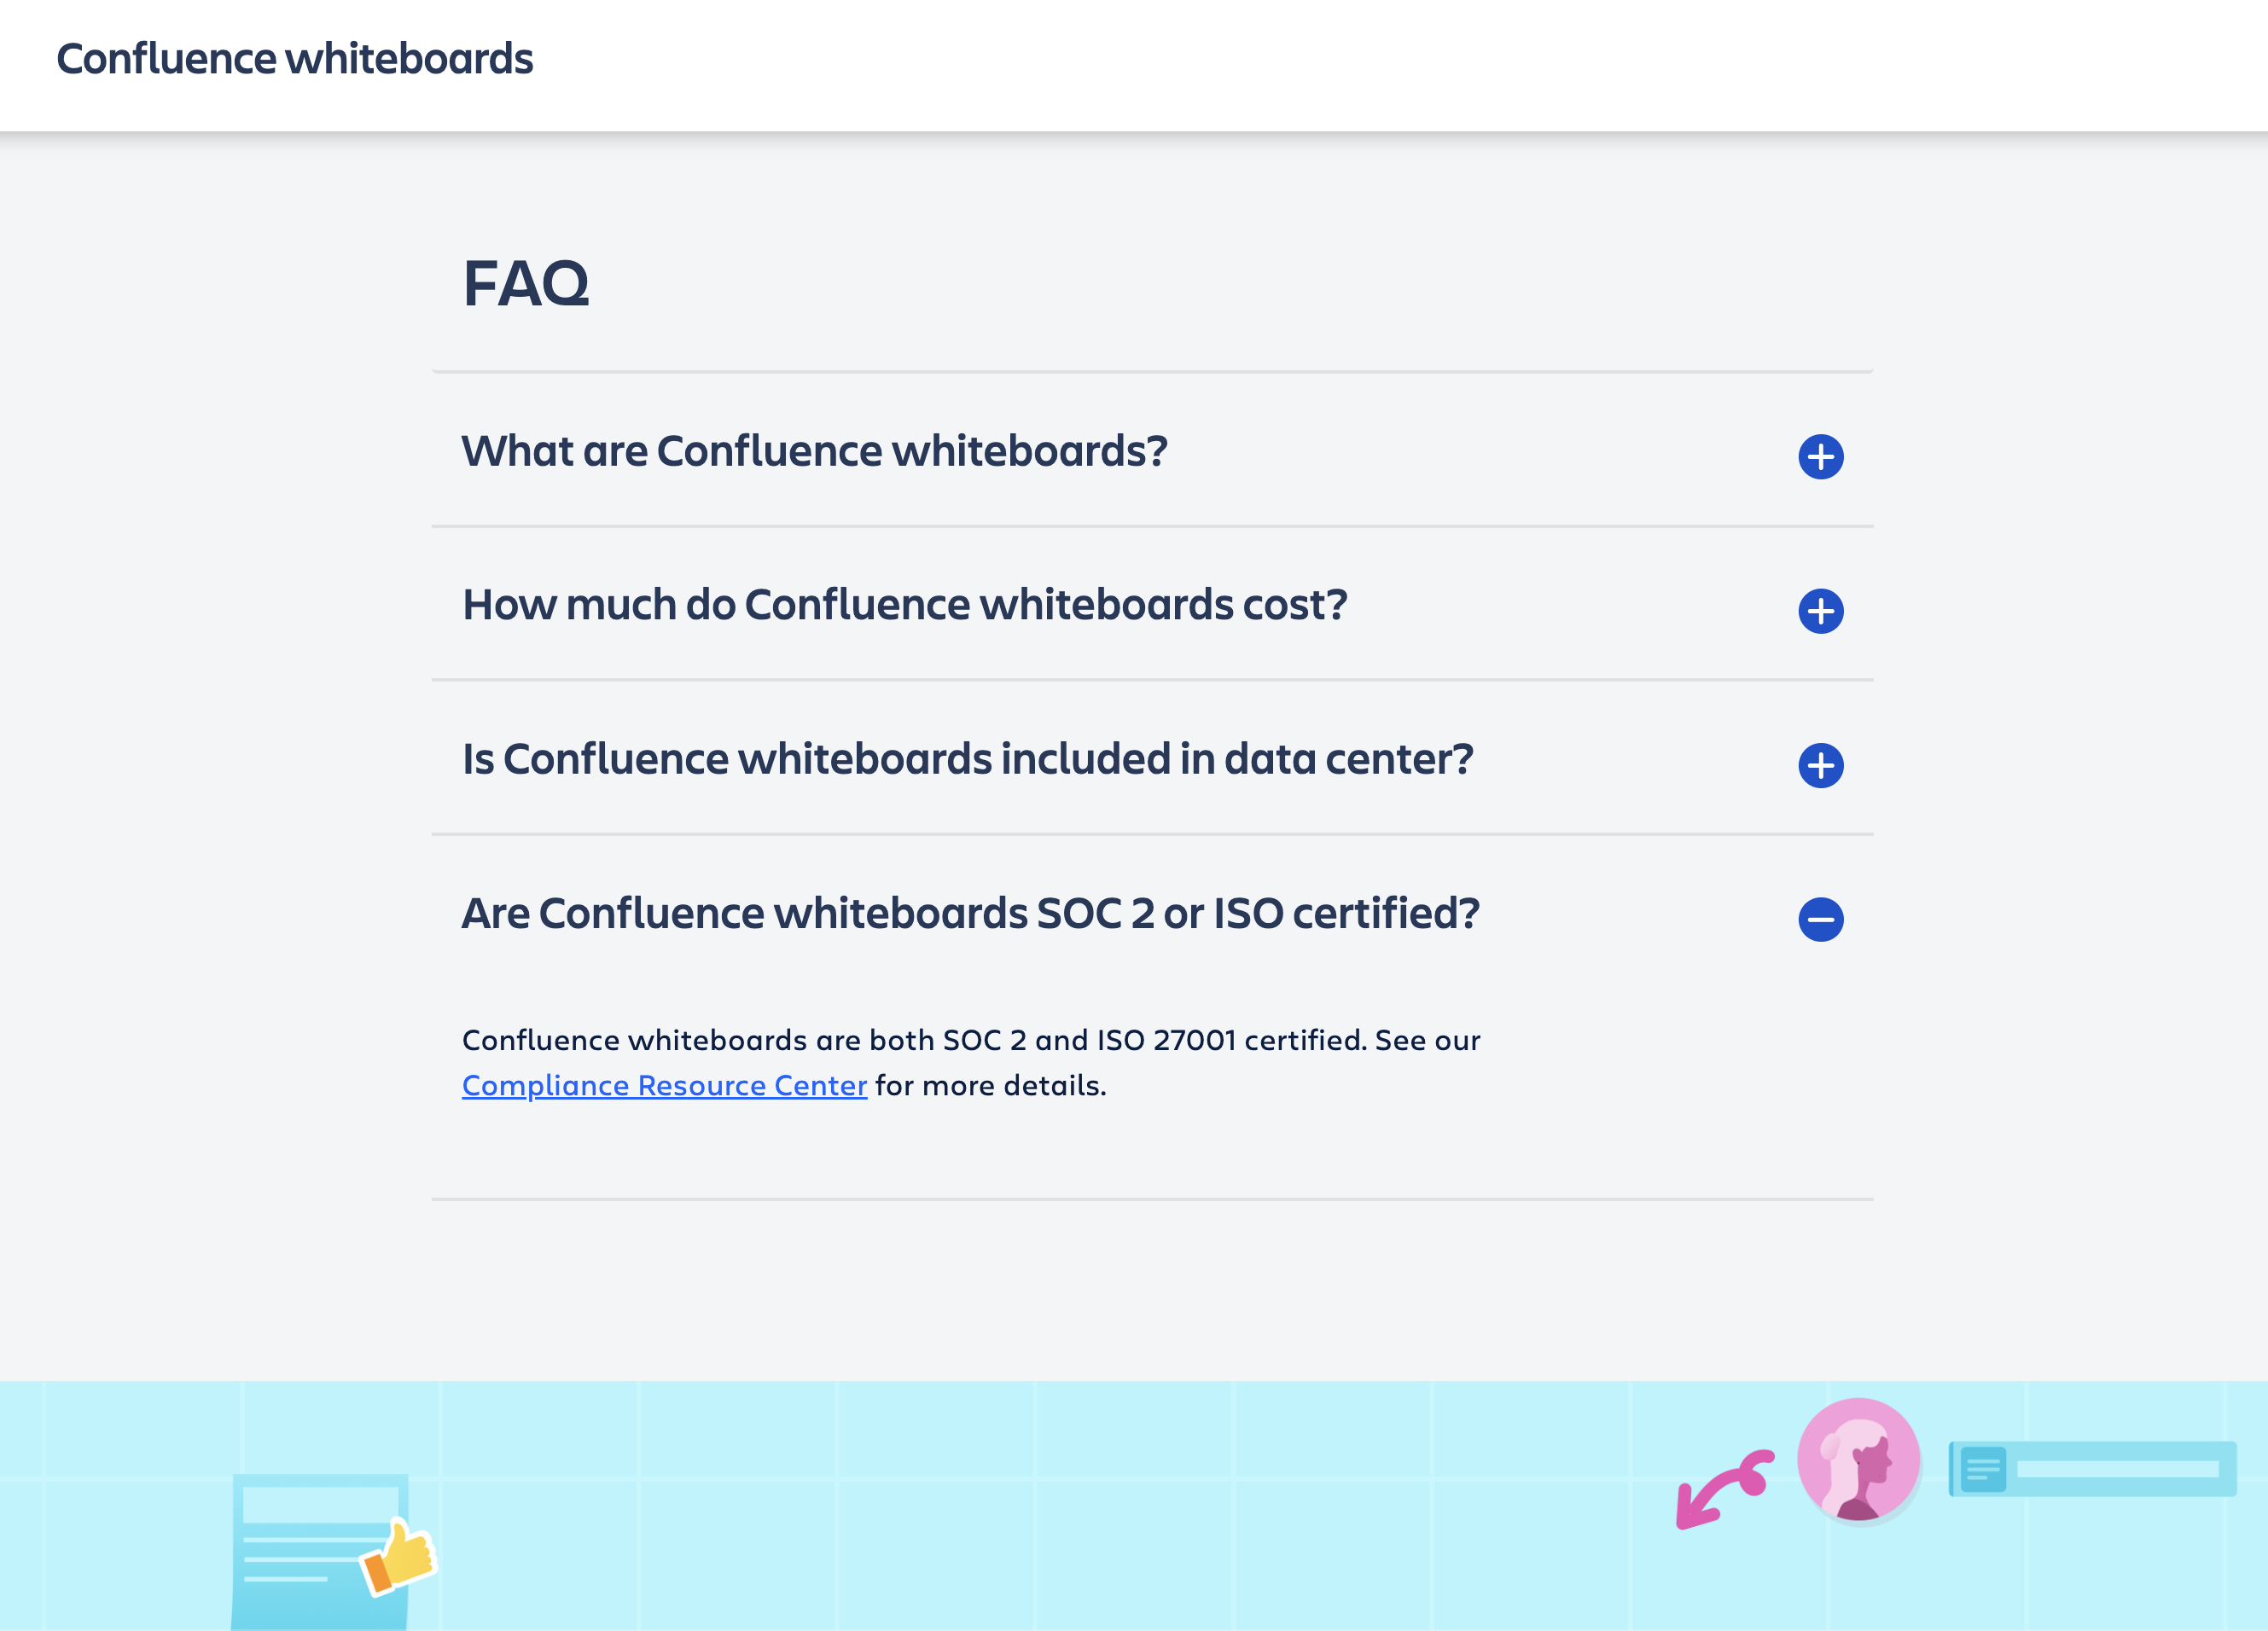Click the pink curved arrow icon
Viewport: 2268px width, 1631px height.
coord(1722,1487)
